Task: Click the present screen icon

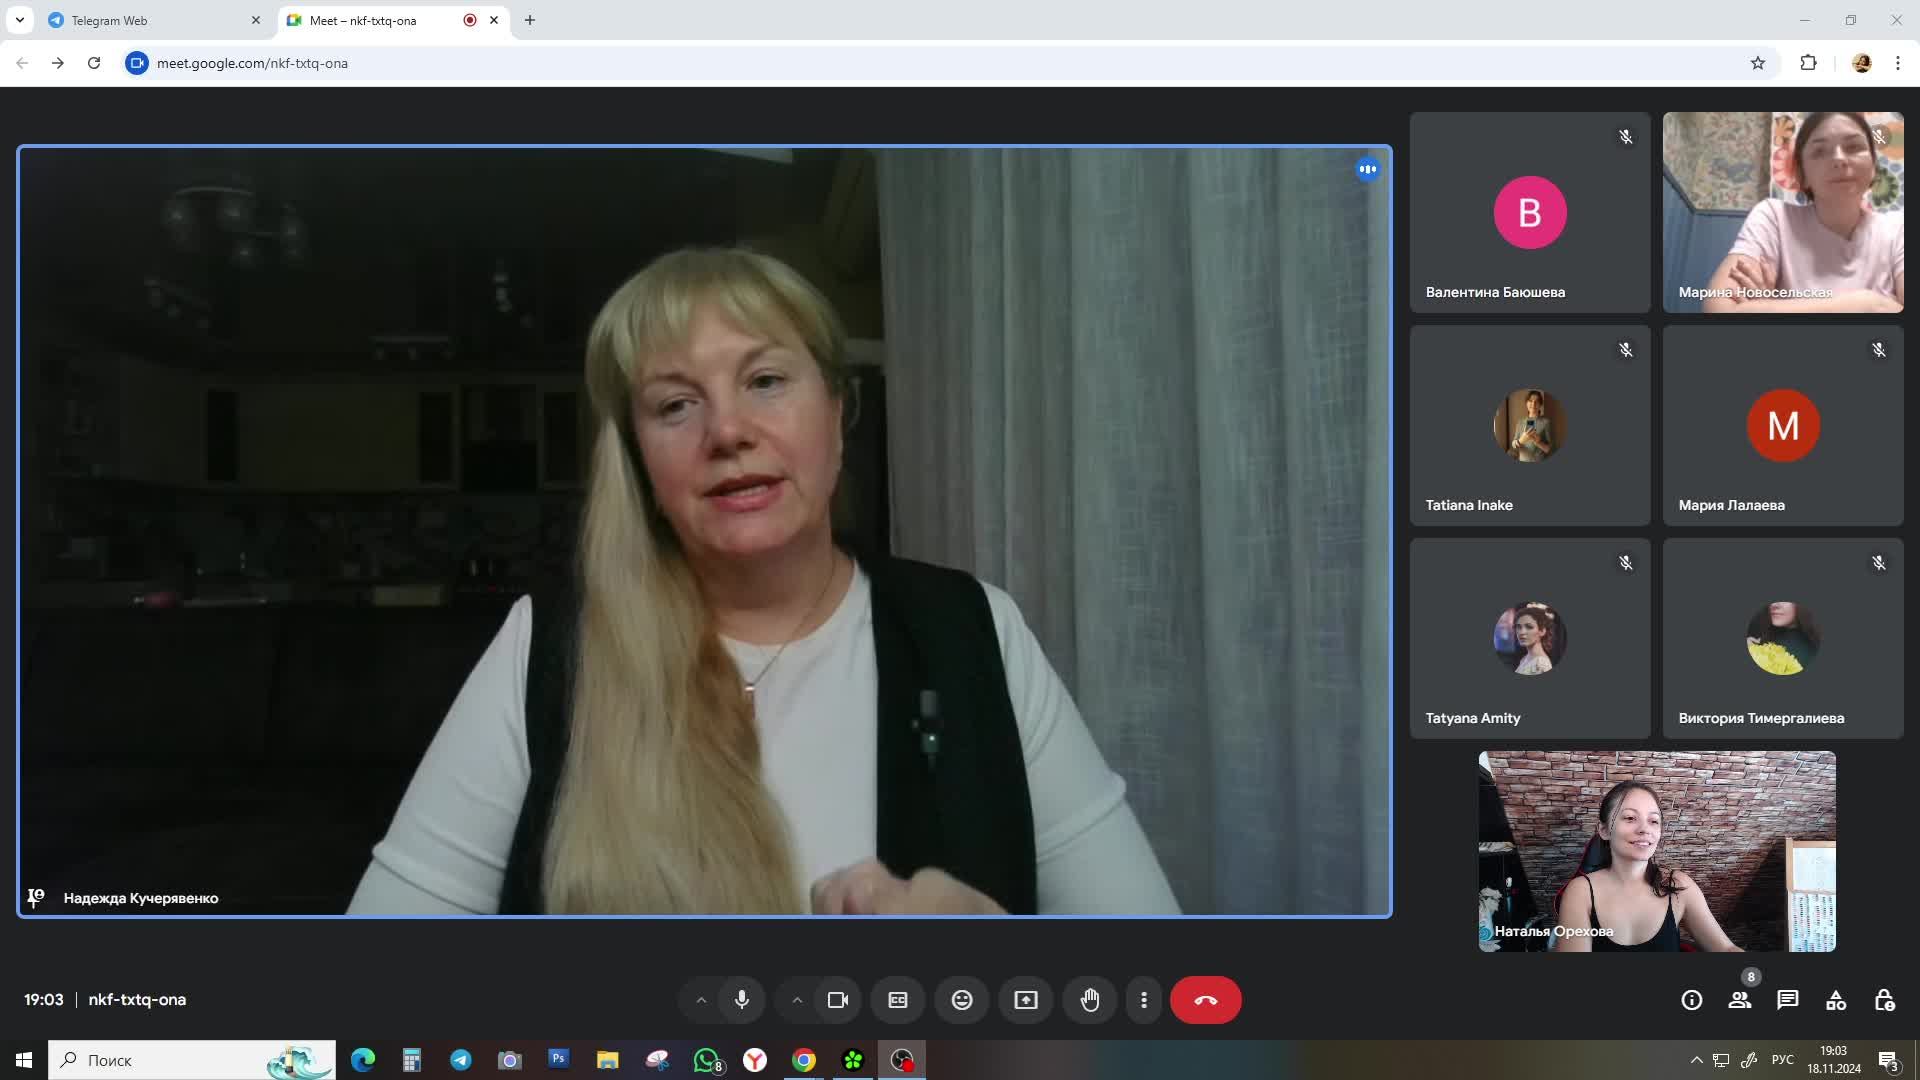Action: click(x=1026, y=1000)
